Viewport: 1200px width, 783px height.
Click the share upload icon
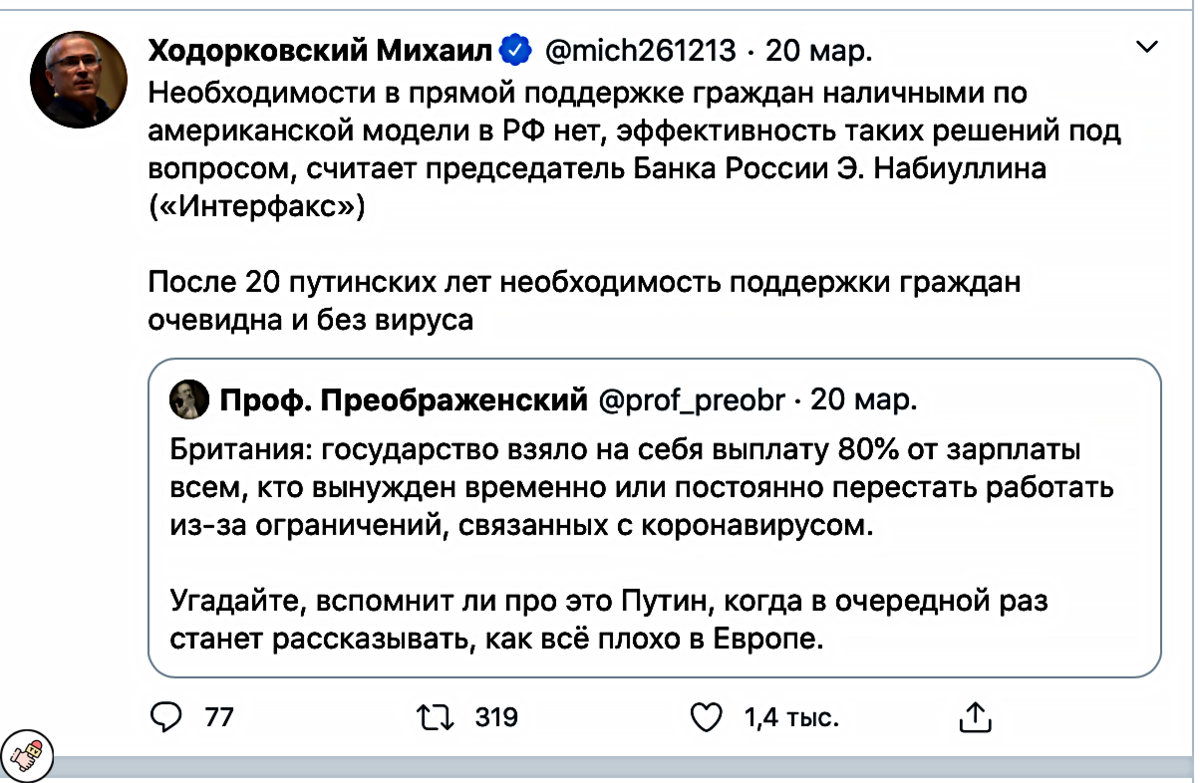pos(972,716)
